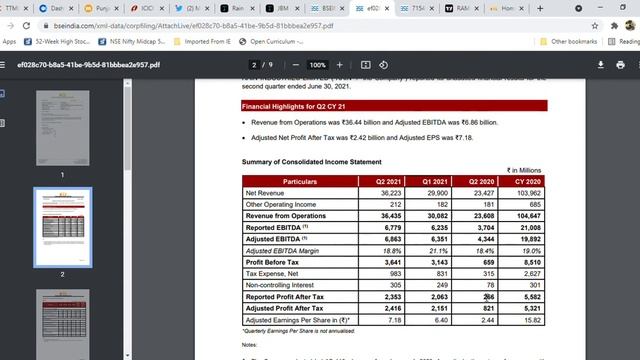This screenshot has height=360, width=640.
Task: Click the PDF page number field
Action: [254, 65]
